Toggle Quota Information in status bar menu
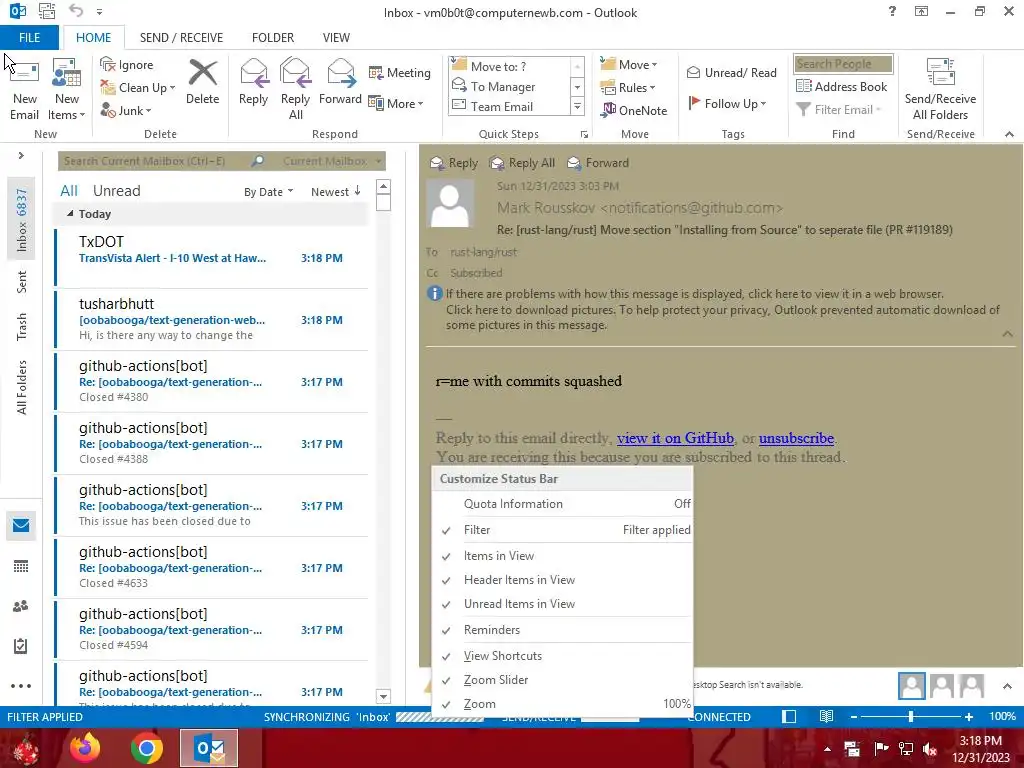1024x768 pixels. 562,504
